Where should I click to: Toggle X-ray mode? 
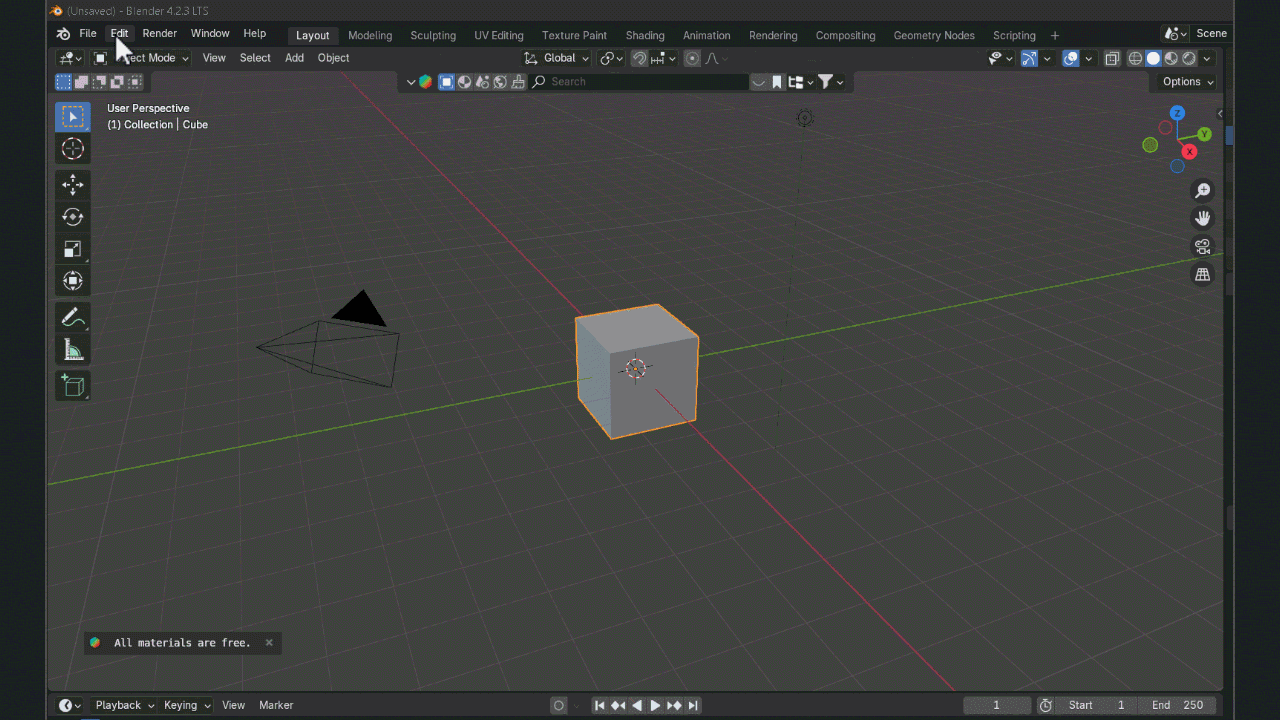1112,58
